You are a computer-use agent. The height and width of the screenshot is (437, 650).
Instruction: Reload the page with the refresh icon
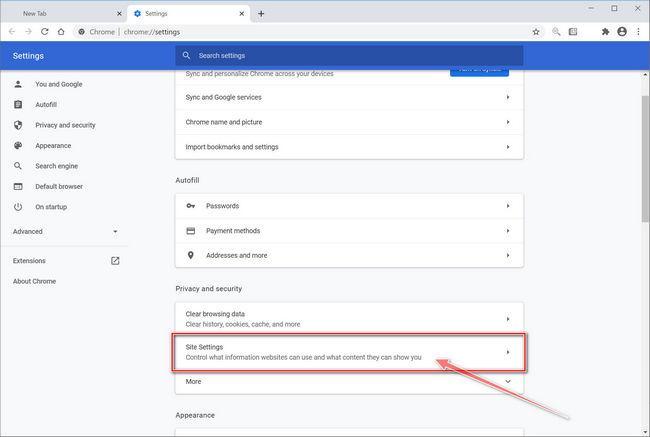tap(44, 32)
